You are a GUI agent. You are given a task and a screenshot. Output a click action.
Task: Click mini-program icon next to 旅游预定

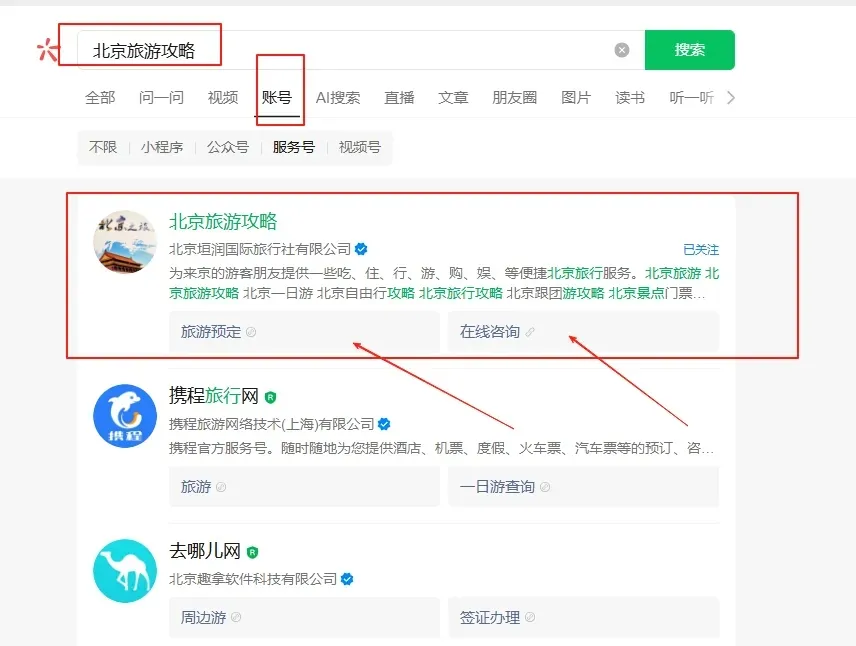[x=251, y=332]
